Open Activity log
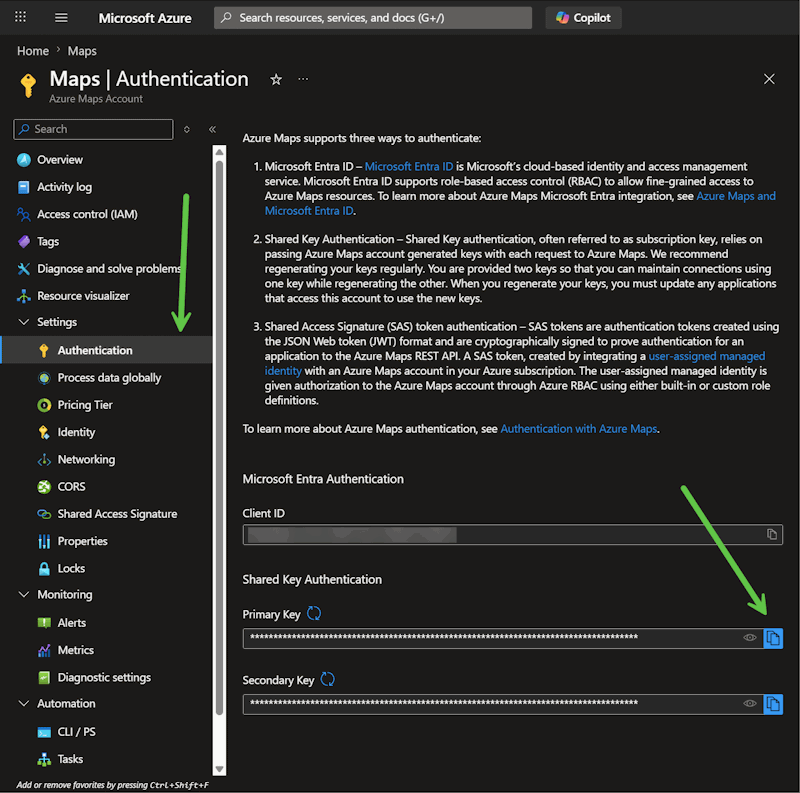Viewport: 800px width, 793px height. point(64,187)
